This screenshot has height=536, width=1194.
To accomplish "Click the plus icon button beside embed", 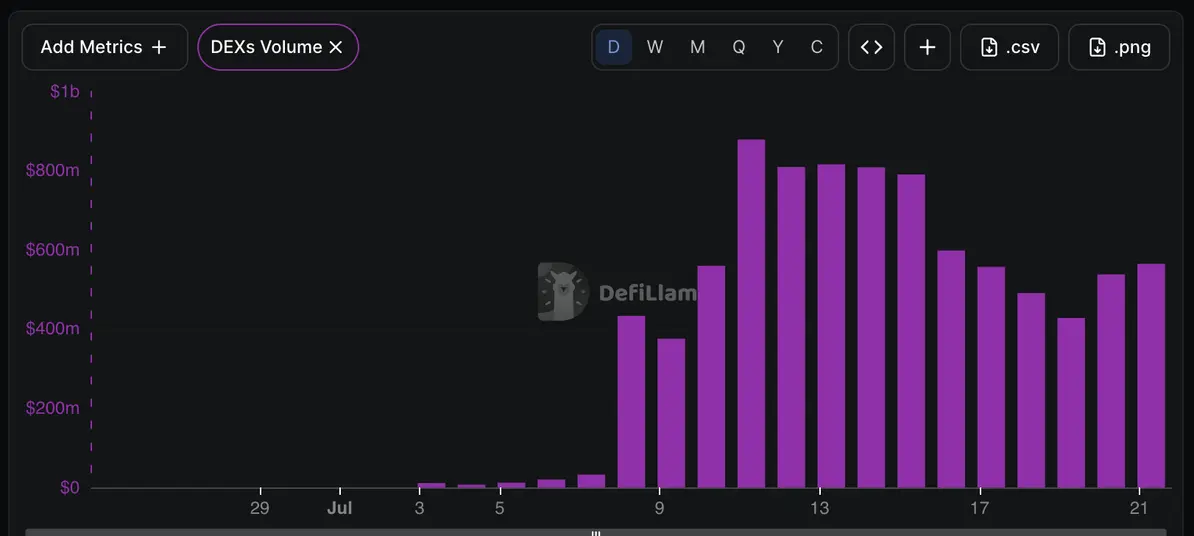I will [927, 47].
